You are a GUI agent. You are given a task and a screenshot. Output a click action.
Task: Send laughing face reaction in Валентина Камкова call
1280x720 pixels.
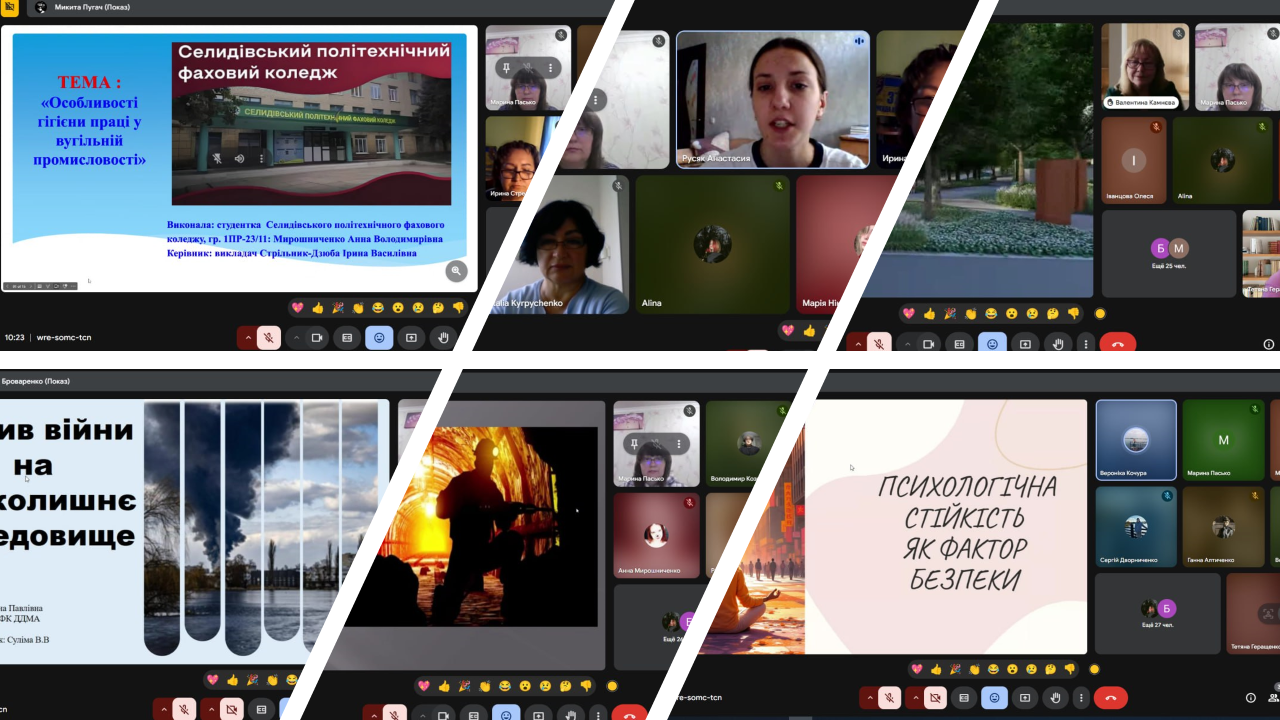pos(991,313)
